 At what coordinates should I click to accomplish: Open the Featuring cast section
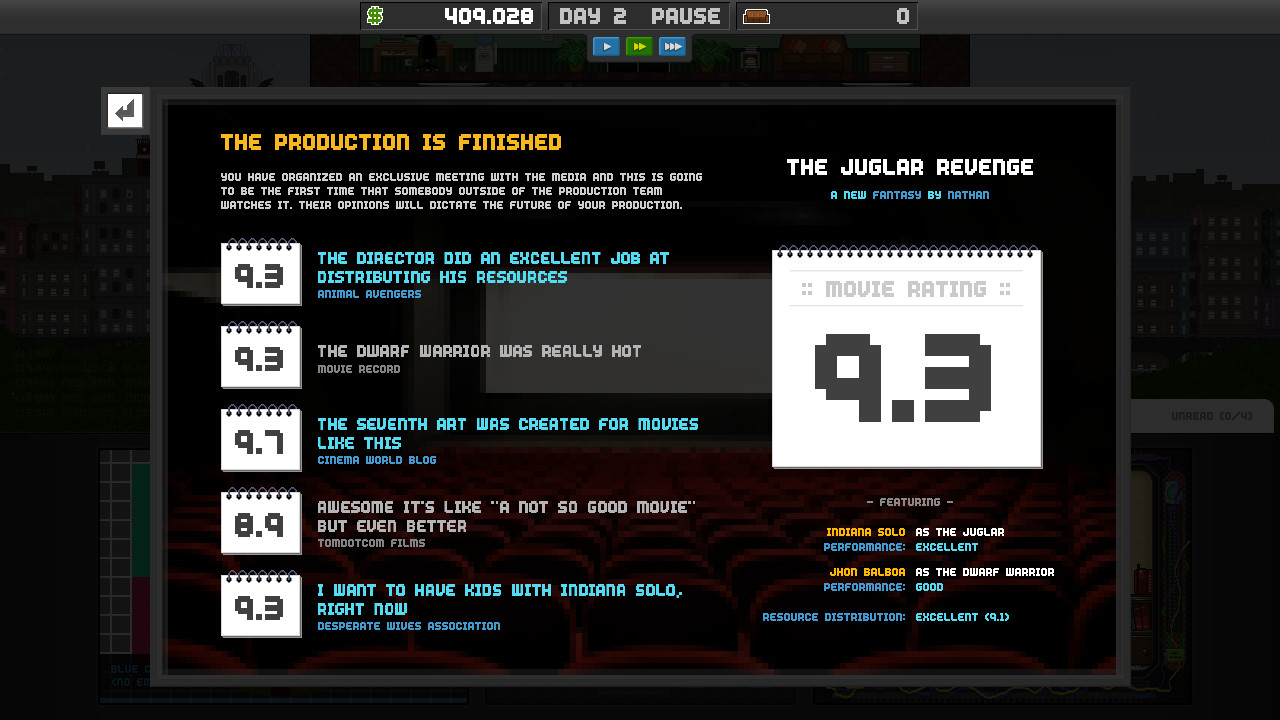coord(906,502)
